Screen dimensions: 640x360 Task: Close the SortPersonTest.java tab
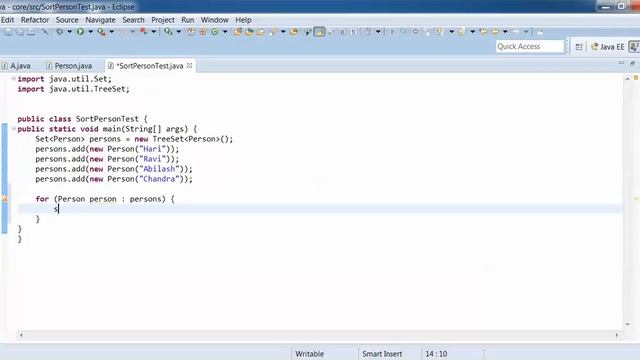tap(189, 65)
